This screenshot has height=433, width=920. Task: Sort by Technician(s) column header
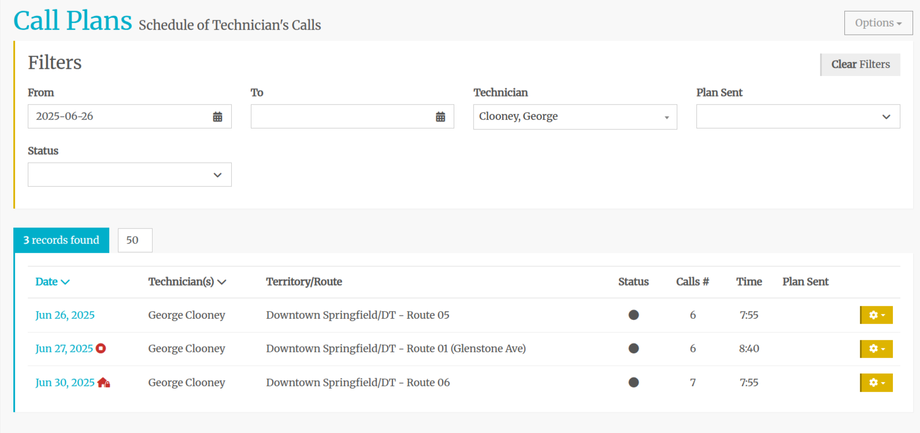pyautogui.click(x=187, y=282)
